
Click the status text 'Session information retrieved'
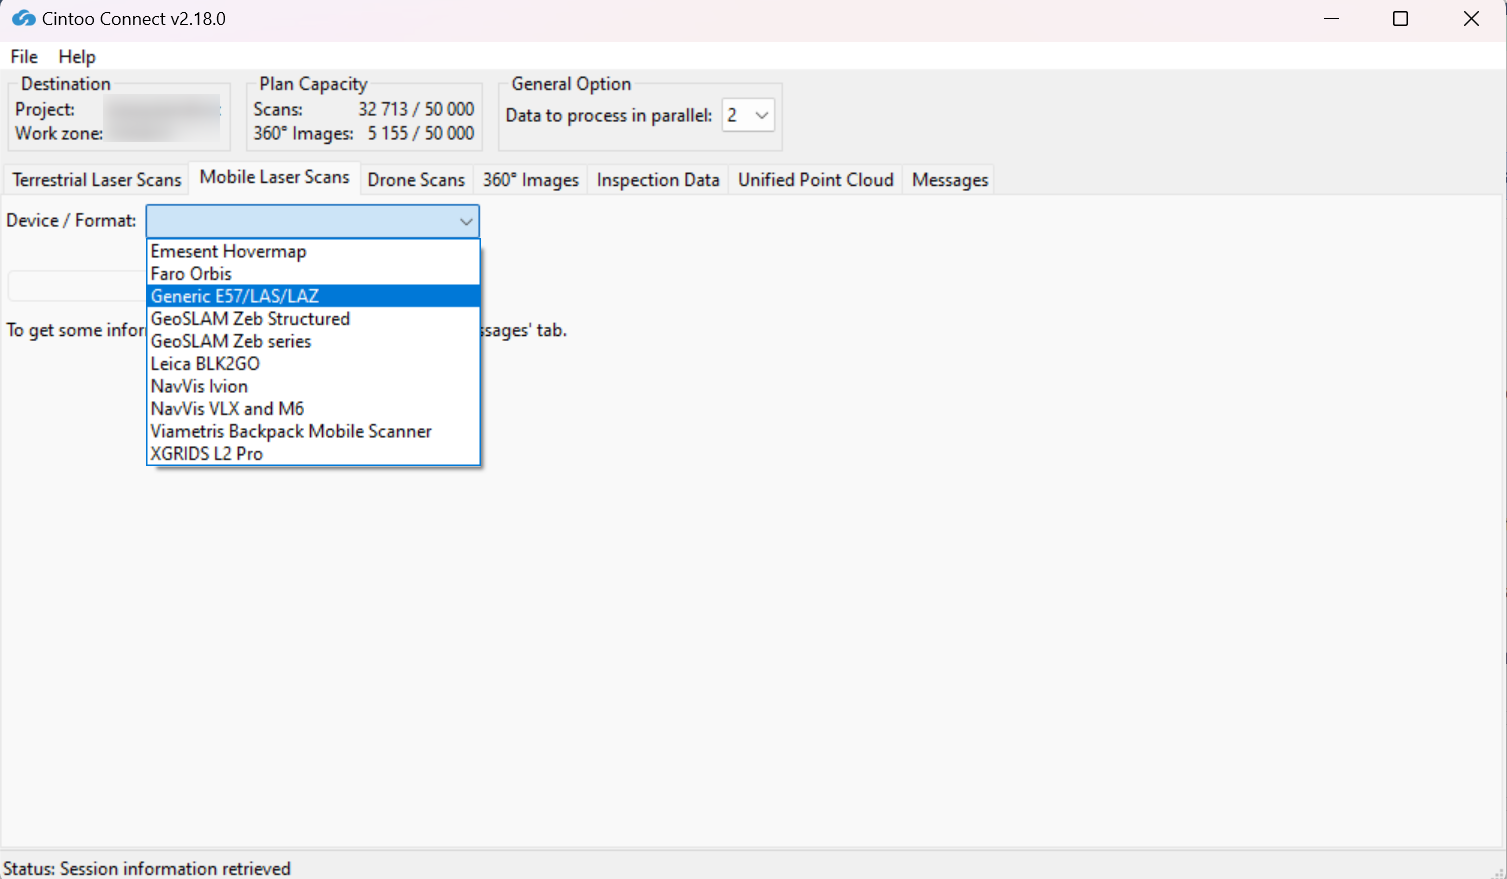[175, 868]
